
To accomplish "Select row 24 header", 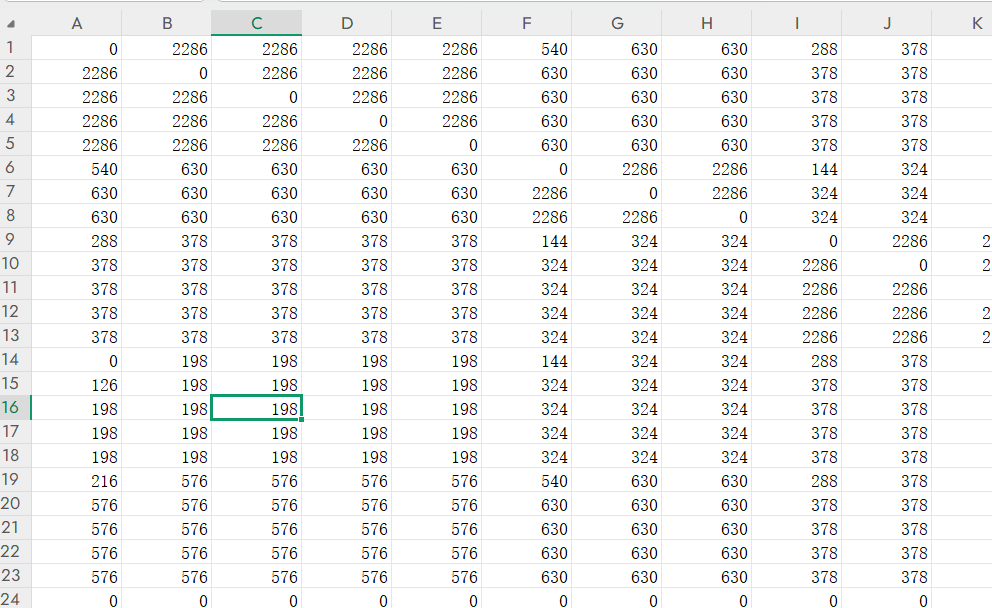I will (x=14, y=599).
